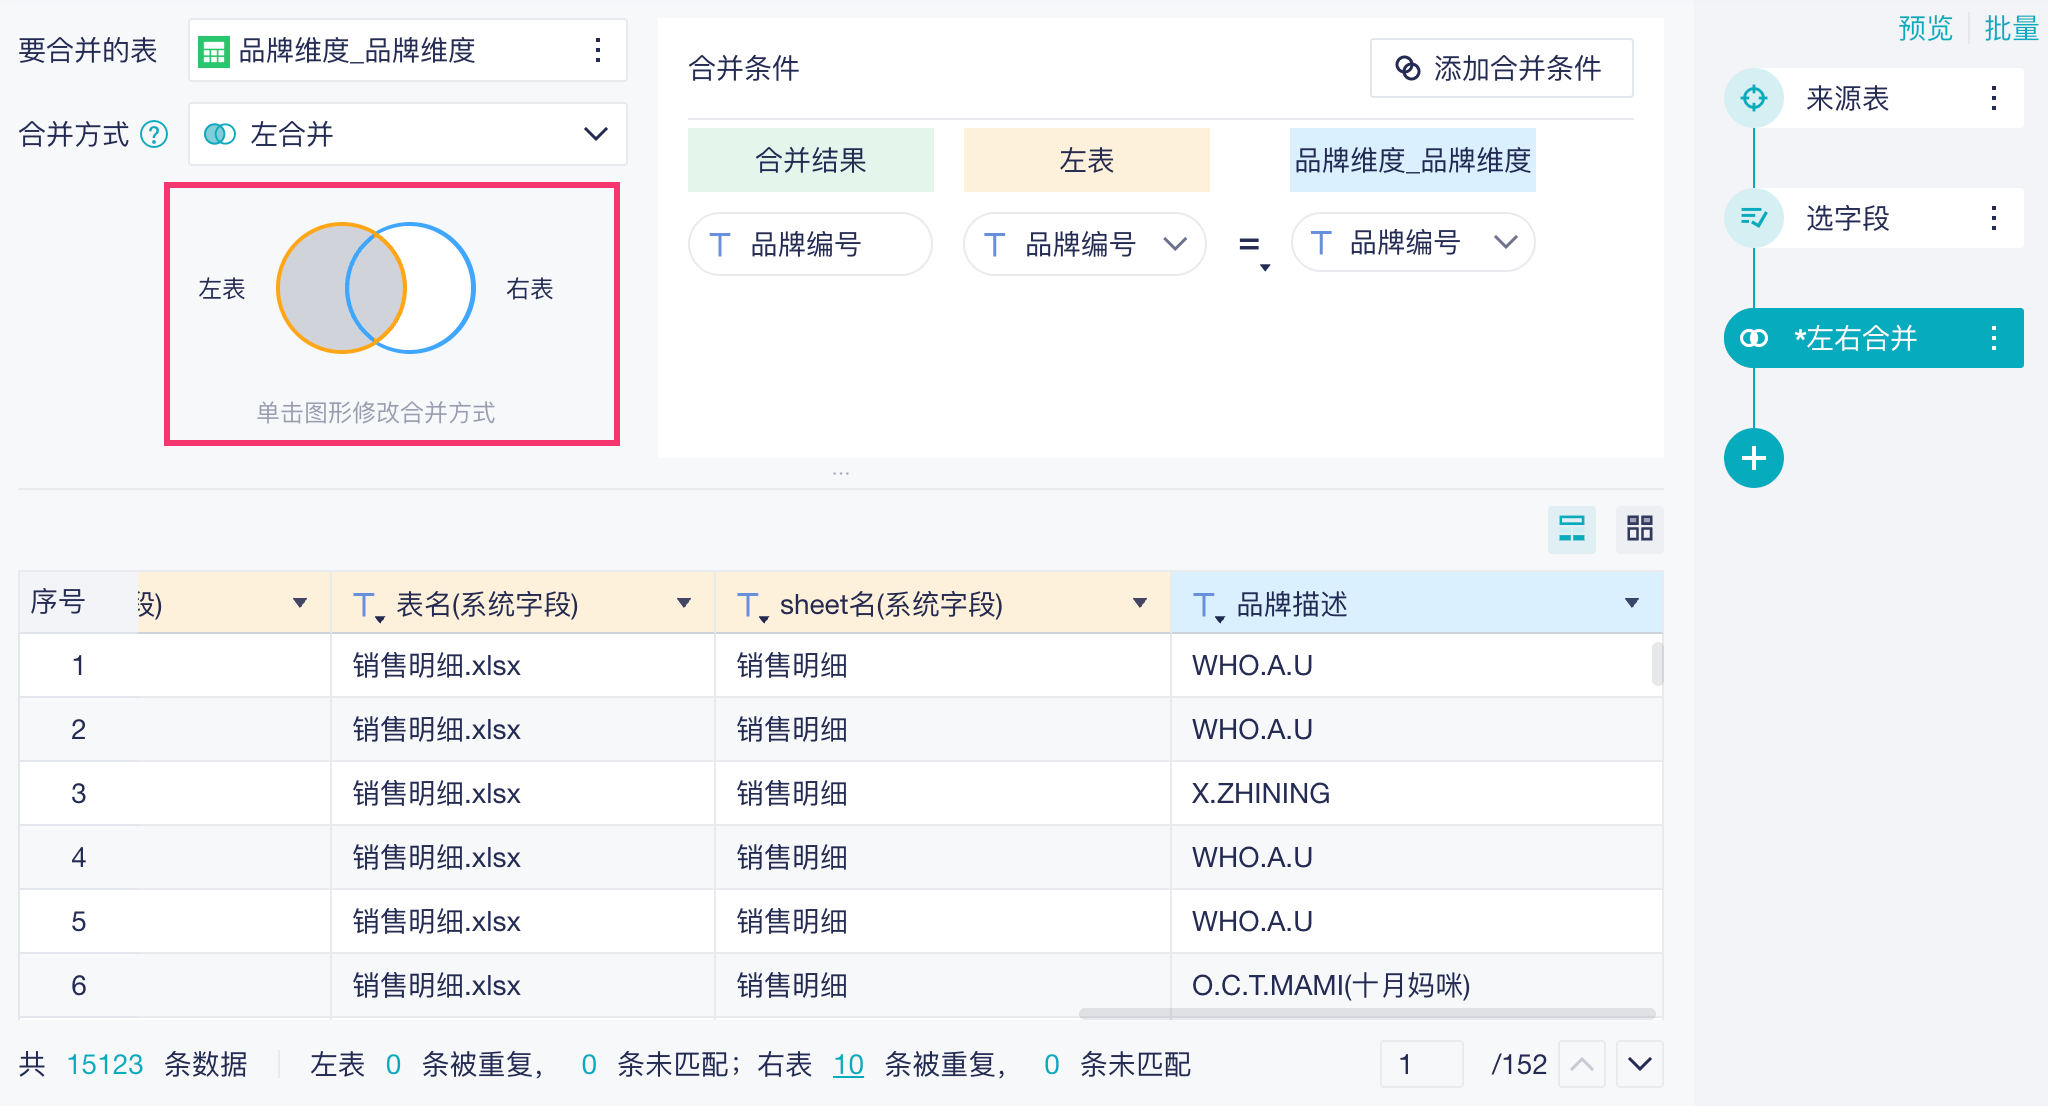Click the help icon beside 合并方式
The height and width of the screenshot is (1106, 2048).
pos(154,134)
